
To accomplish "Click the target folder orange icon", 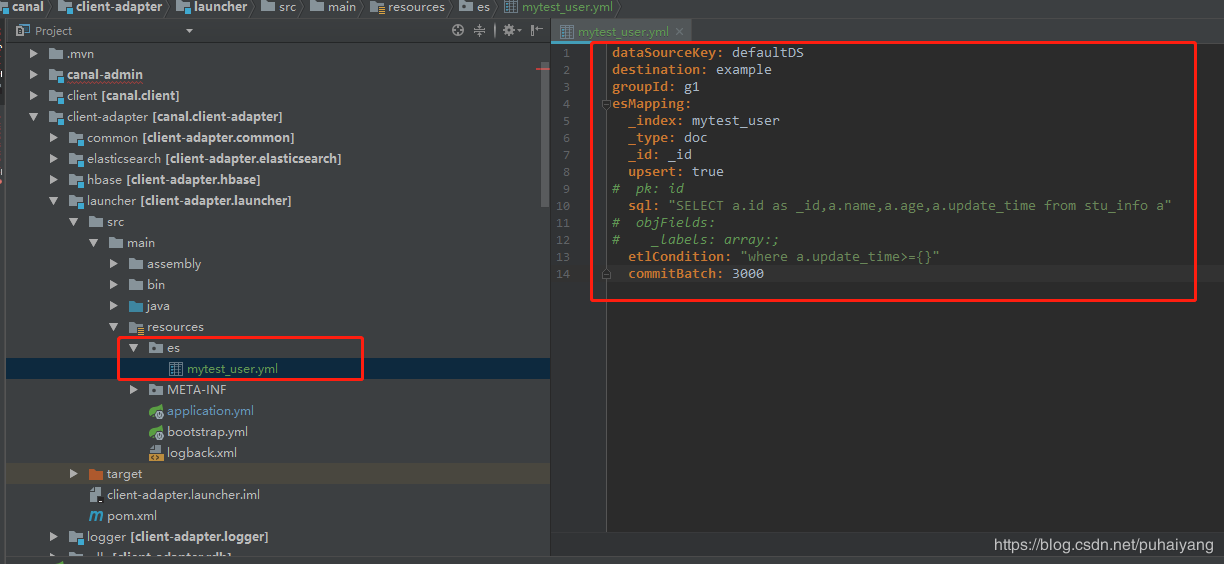I will click(96, 474).
